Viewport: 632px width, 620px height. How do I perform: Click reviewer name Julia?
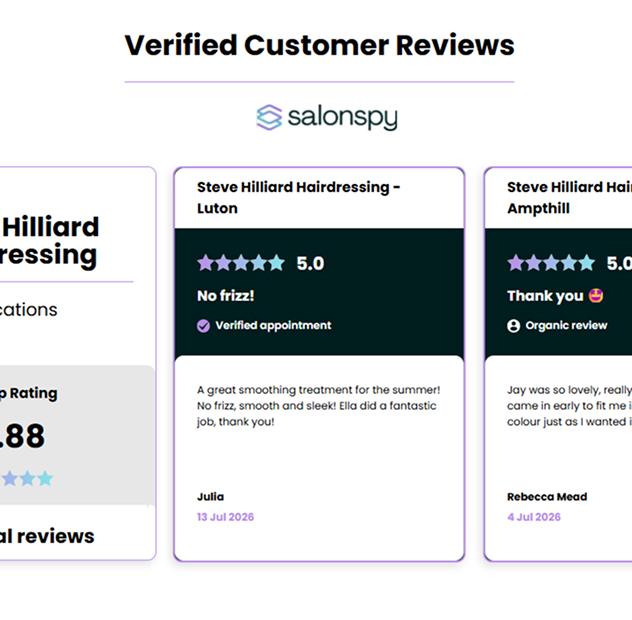pyautogui.click(x=210, y=497)
